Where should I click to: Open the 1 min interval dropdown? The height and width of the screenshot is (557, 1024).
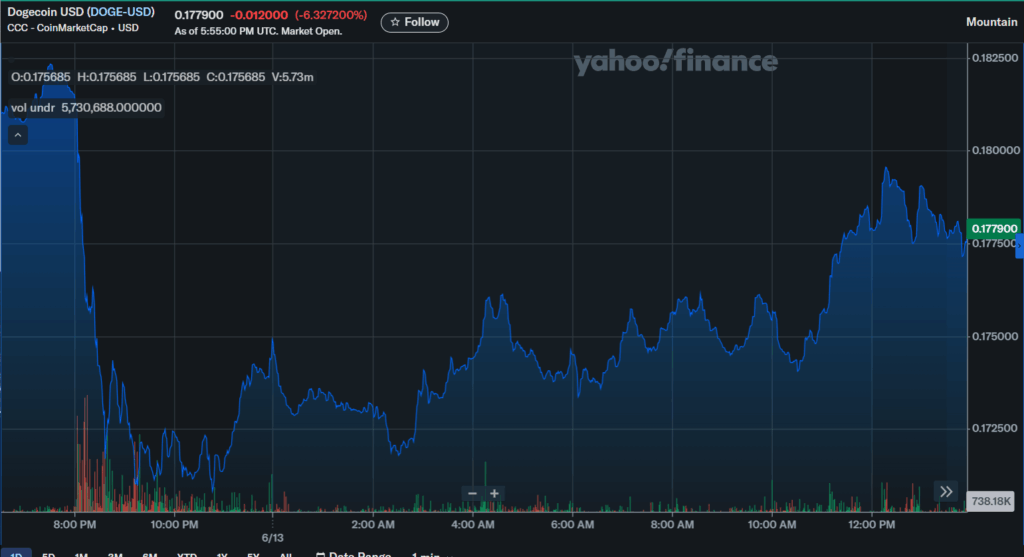(432, 554)
